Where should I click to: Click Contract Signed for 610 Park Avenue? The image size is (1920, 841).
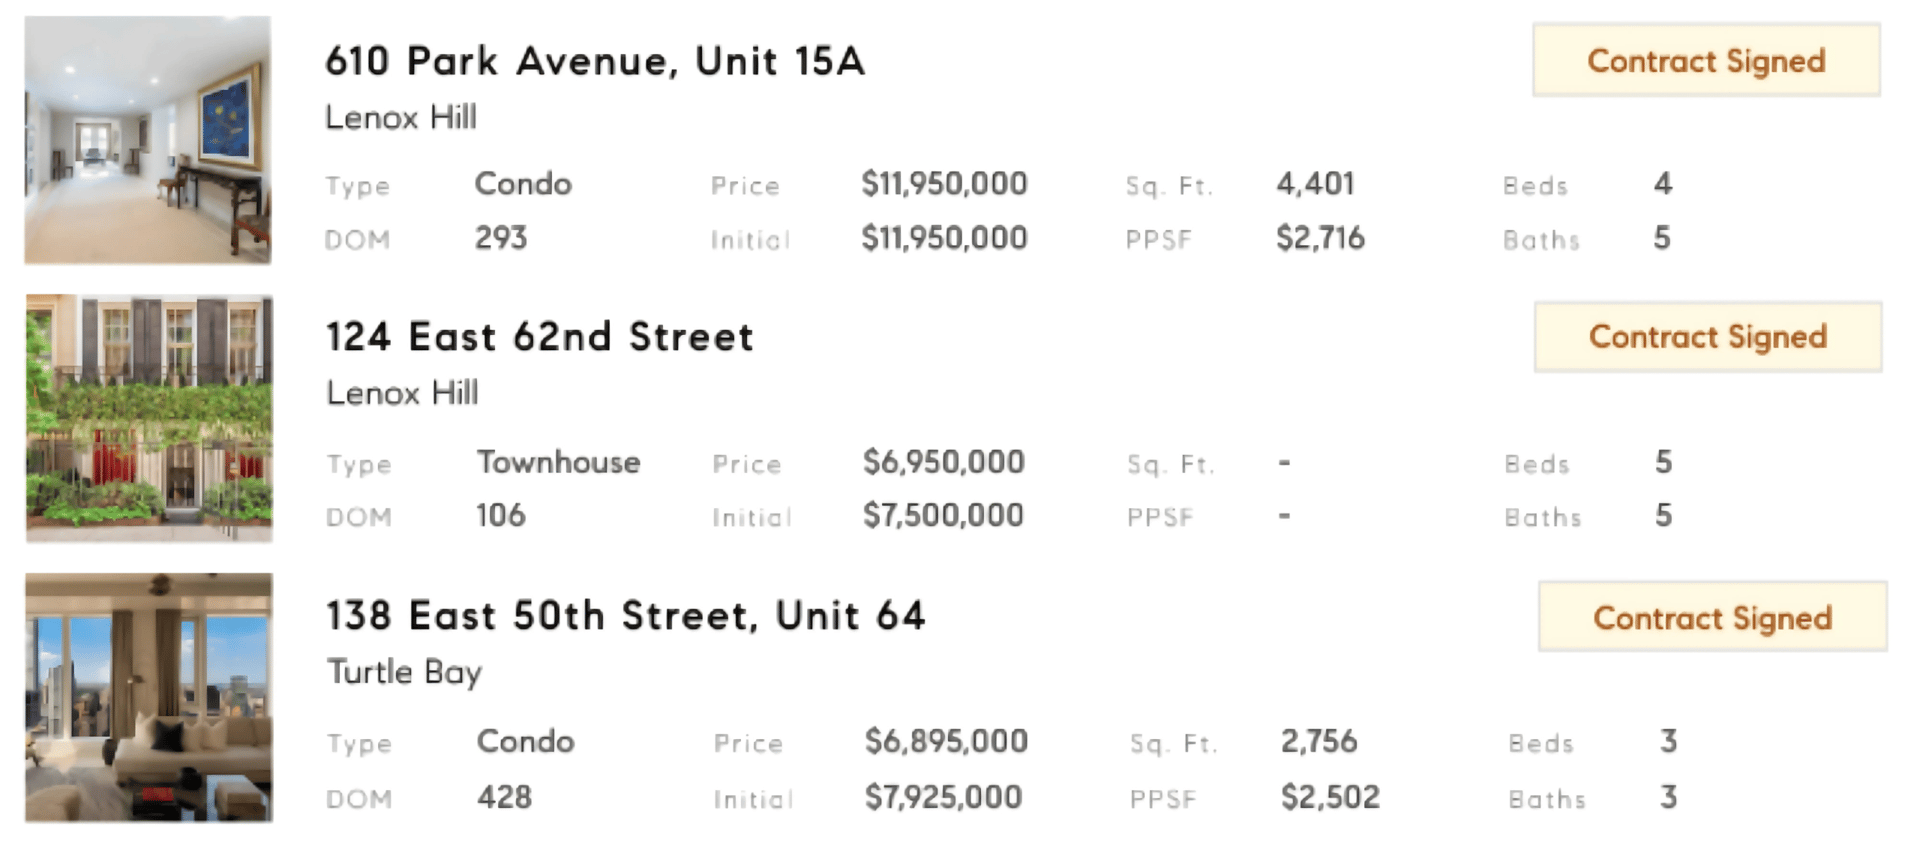coord(1706,61)
